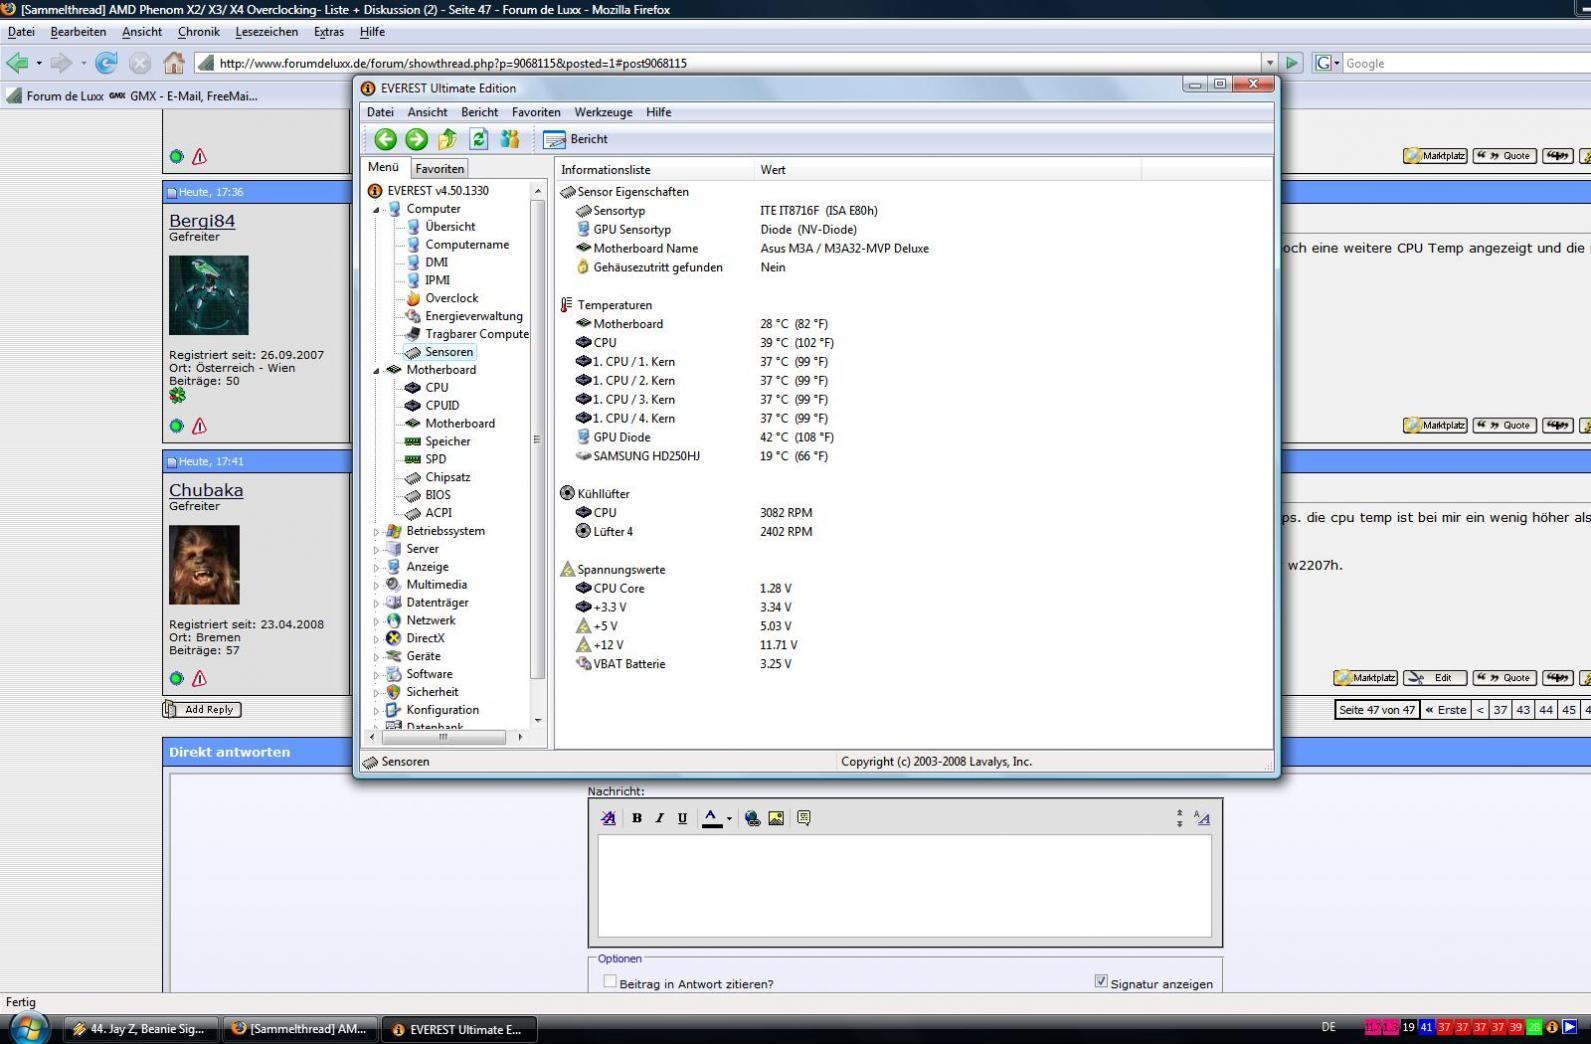Click Edit button on Chubaka post

coord(1435,678)
